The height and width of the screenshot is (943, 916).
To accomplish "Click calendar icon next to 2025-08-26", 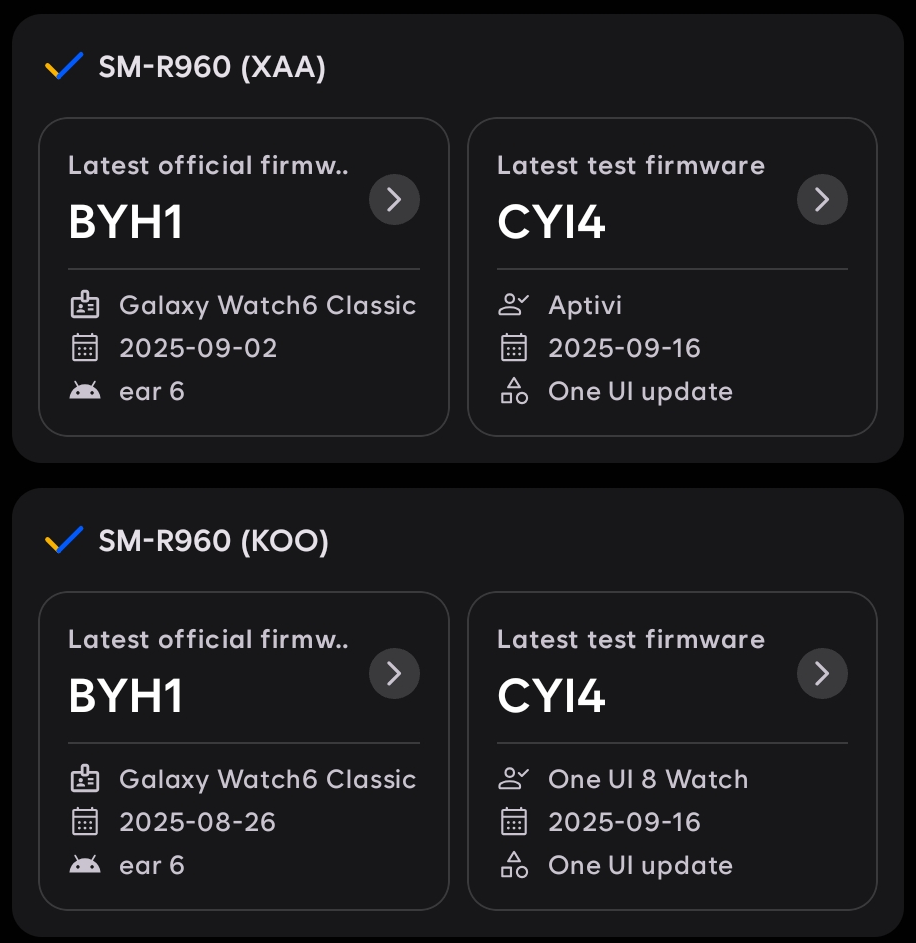I will click(x=85, y=822).
